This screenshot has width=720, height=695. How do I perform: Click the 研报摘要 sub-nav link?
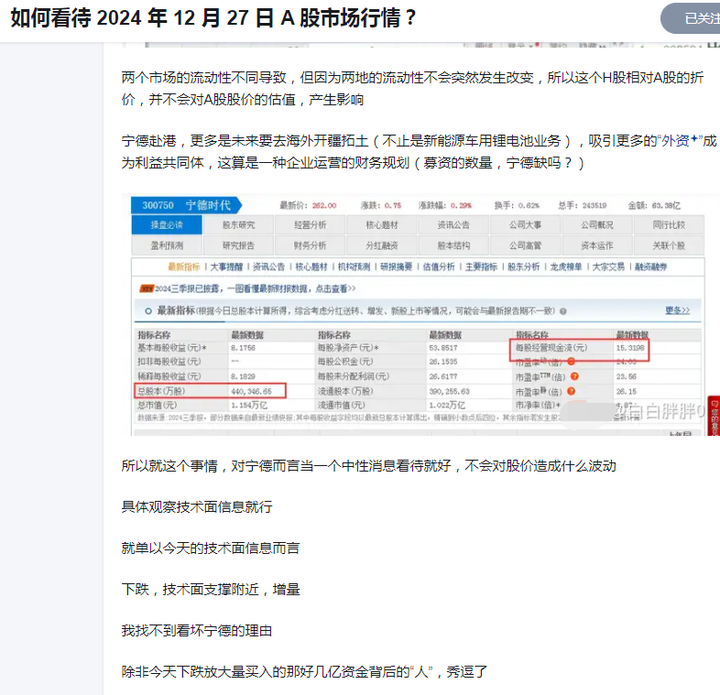(x=396, y=267)
